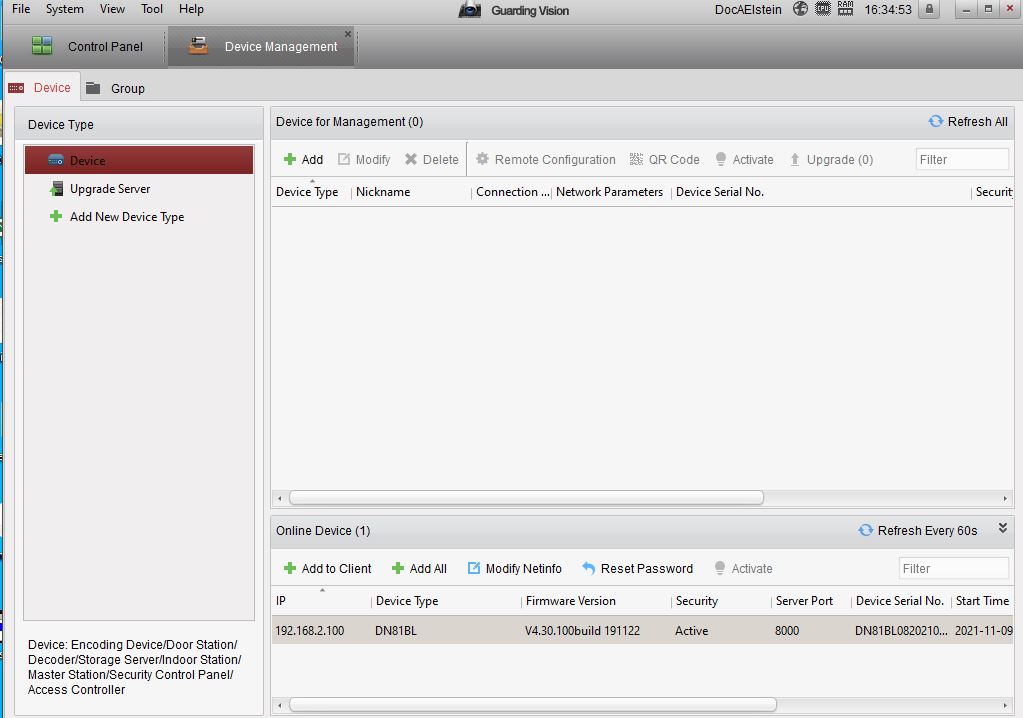Click the Refresh All button
Screen dimensions: 1023x718
968,121
